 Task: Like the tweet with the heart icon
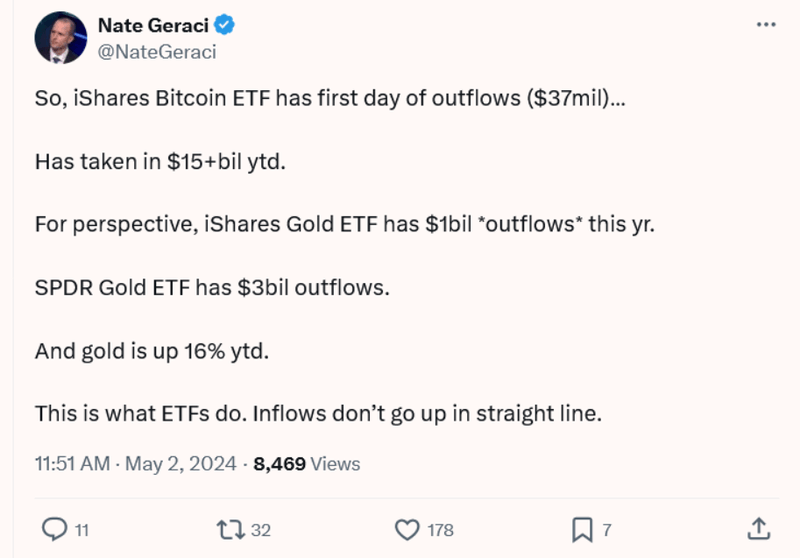pos(407,529)
